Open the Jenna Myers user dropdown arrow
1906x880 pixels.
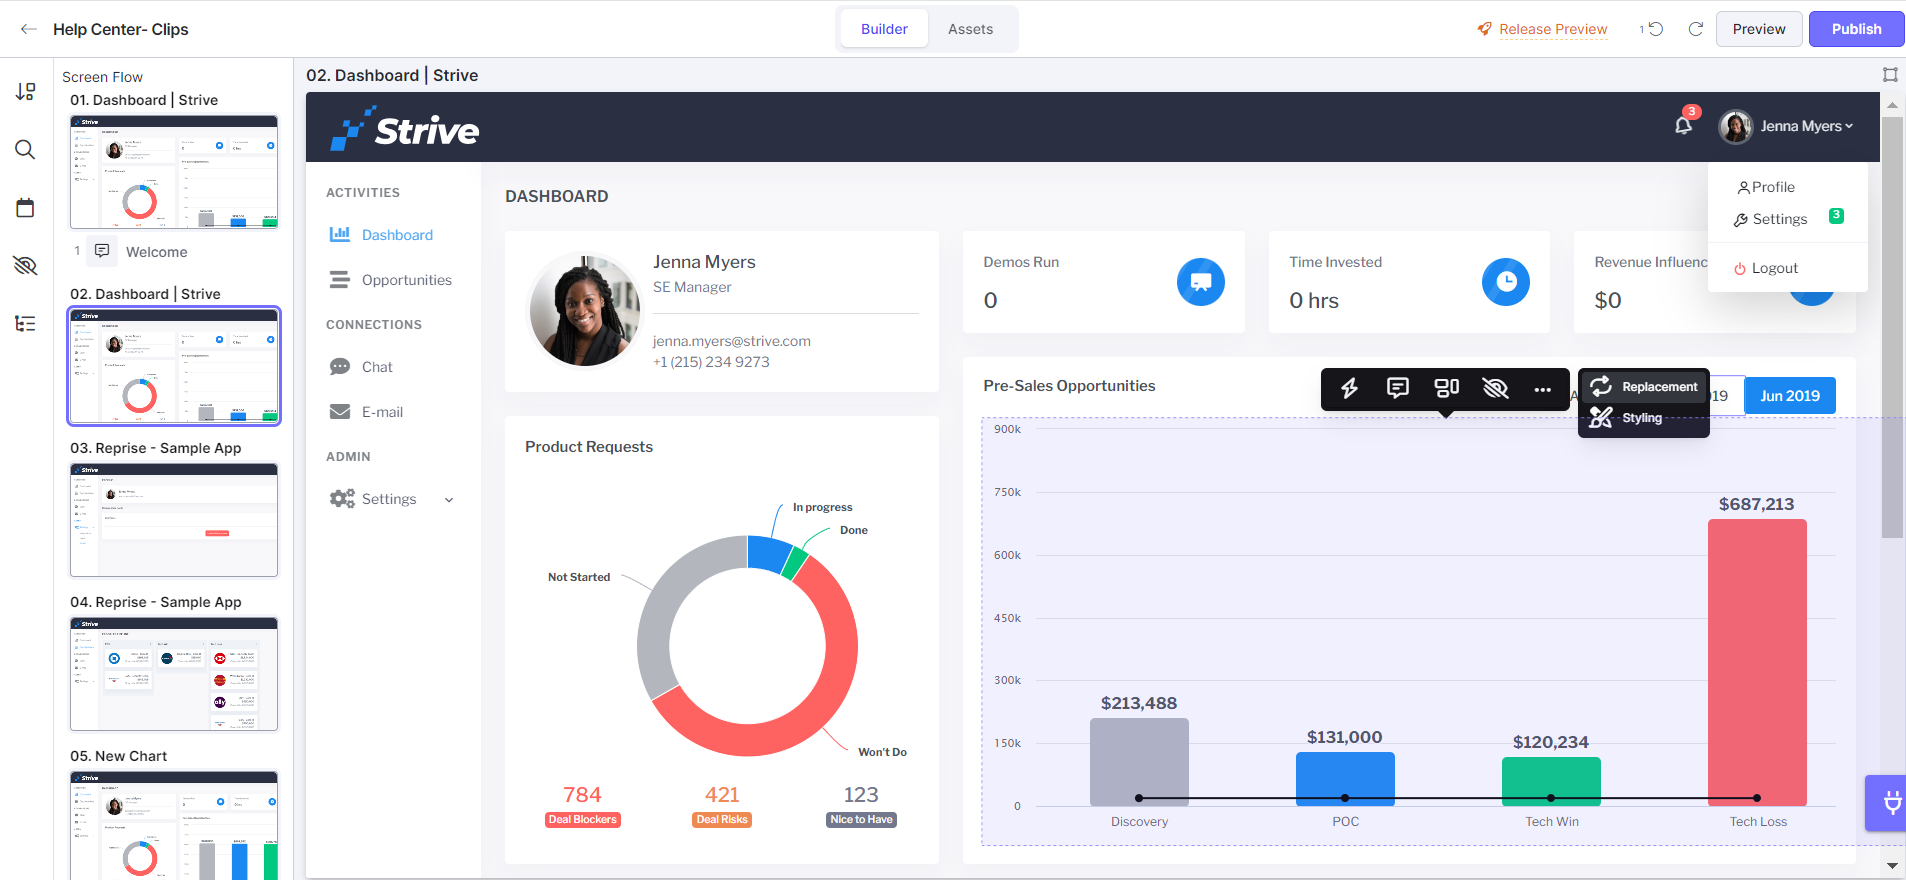[x=1849, y=126]
